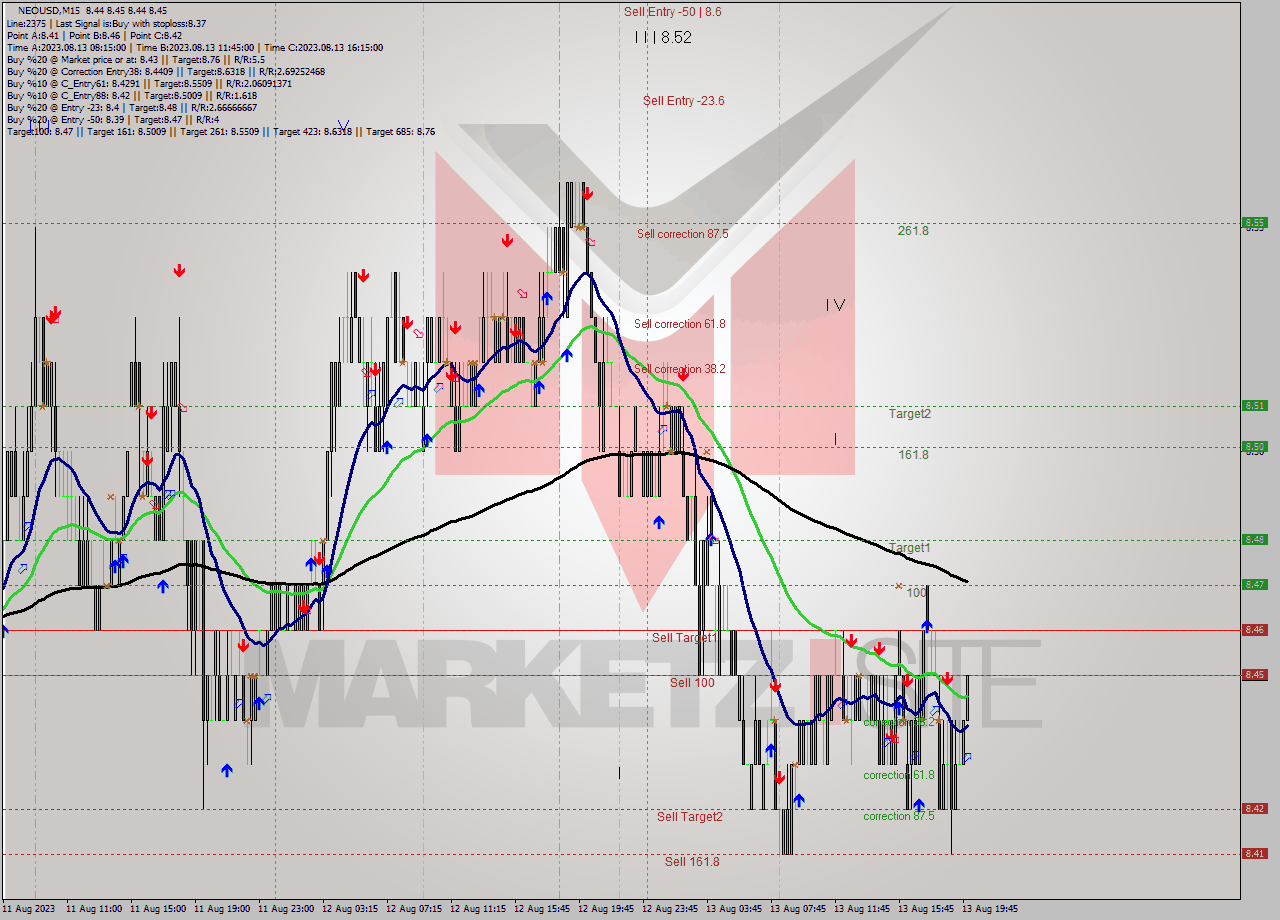Screen dimensions: 1280x920
Task: Click the 'Sell correction 38.2' label
Action: pos(680,368)
